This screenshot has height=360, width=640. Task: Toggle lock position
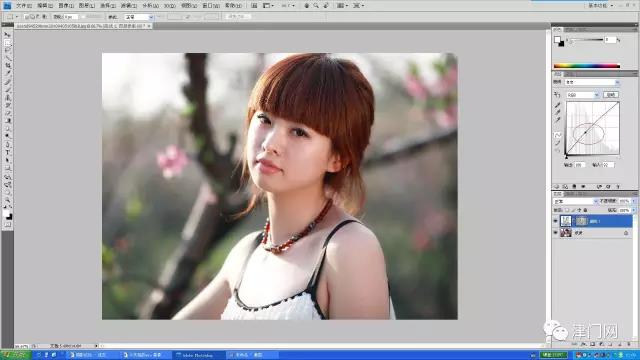click(x=580, y=210)
